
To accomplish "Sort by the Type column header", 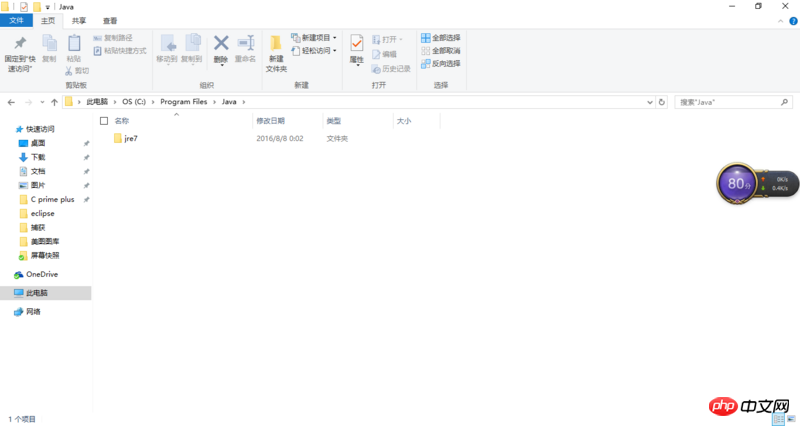I will 334,121.
